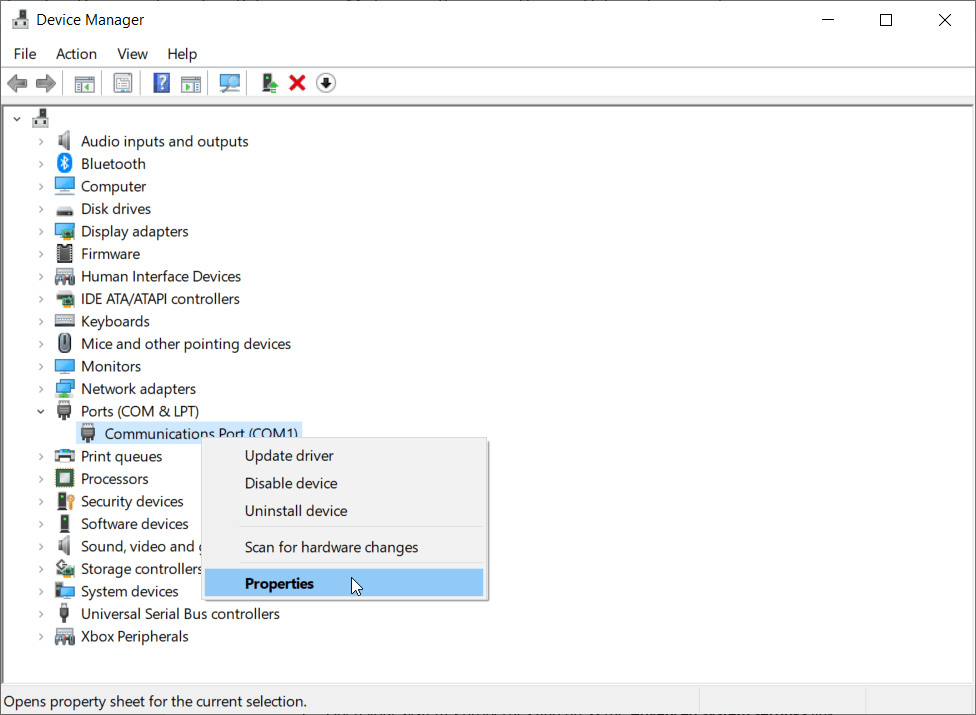This screenshot has width=976, height=715.
Task: Select Update driver in the context menu
Action: pyautogui.click(x=289, y=455)
